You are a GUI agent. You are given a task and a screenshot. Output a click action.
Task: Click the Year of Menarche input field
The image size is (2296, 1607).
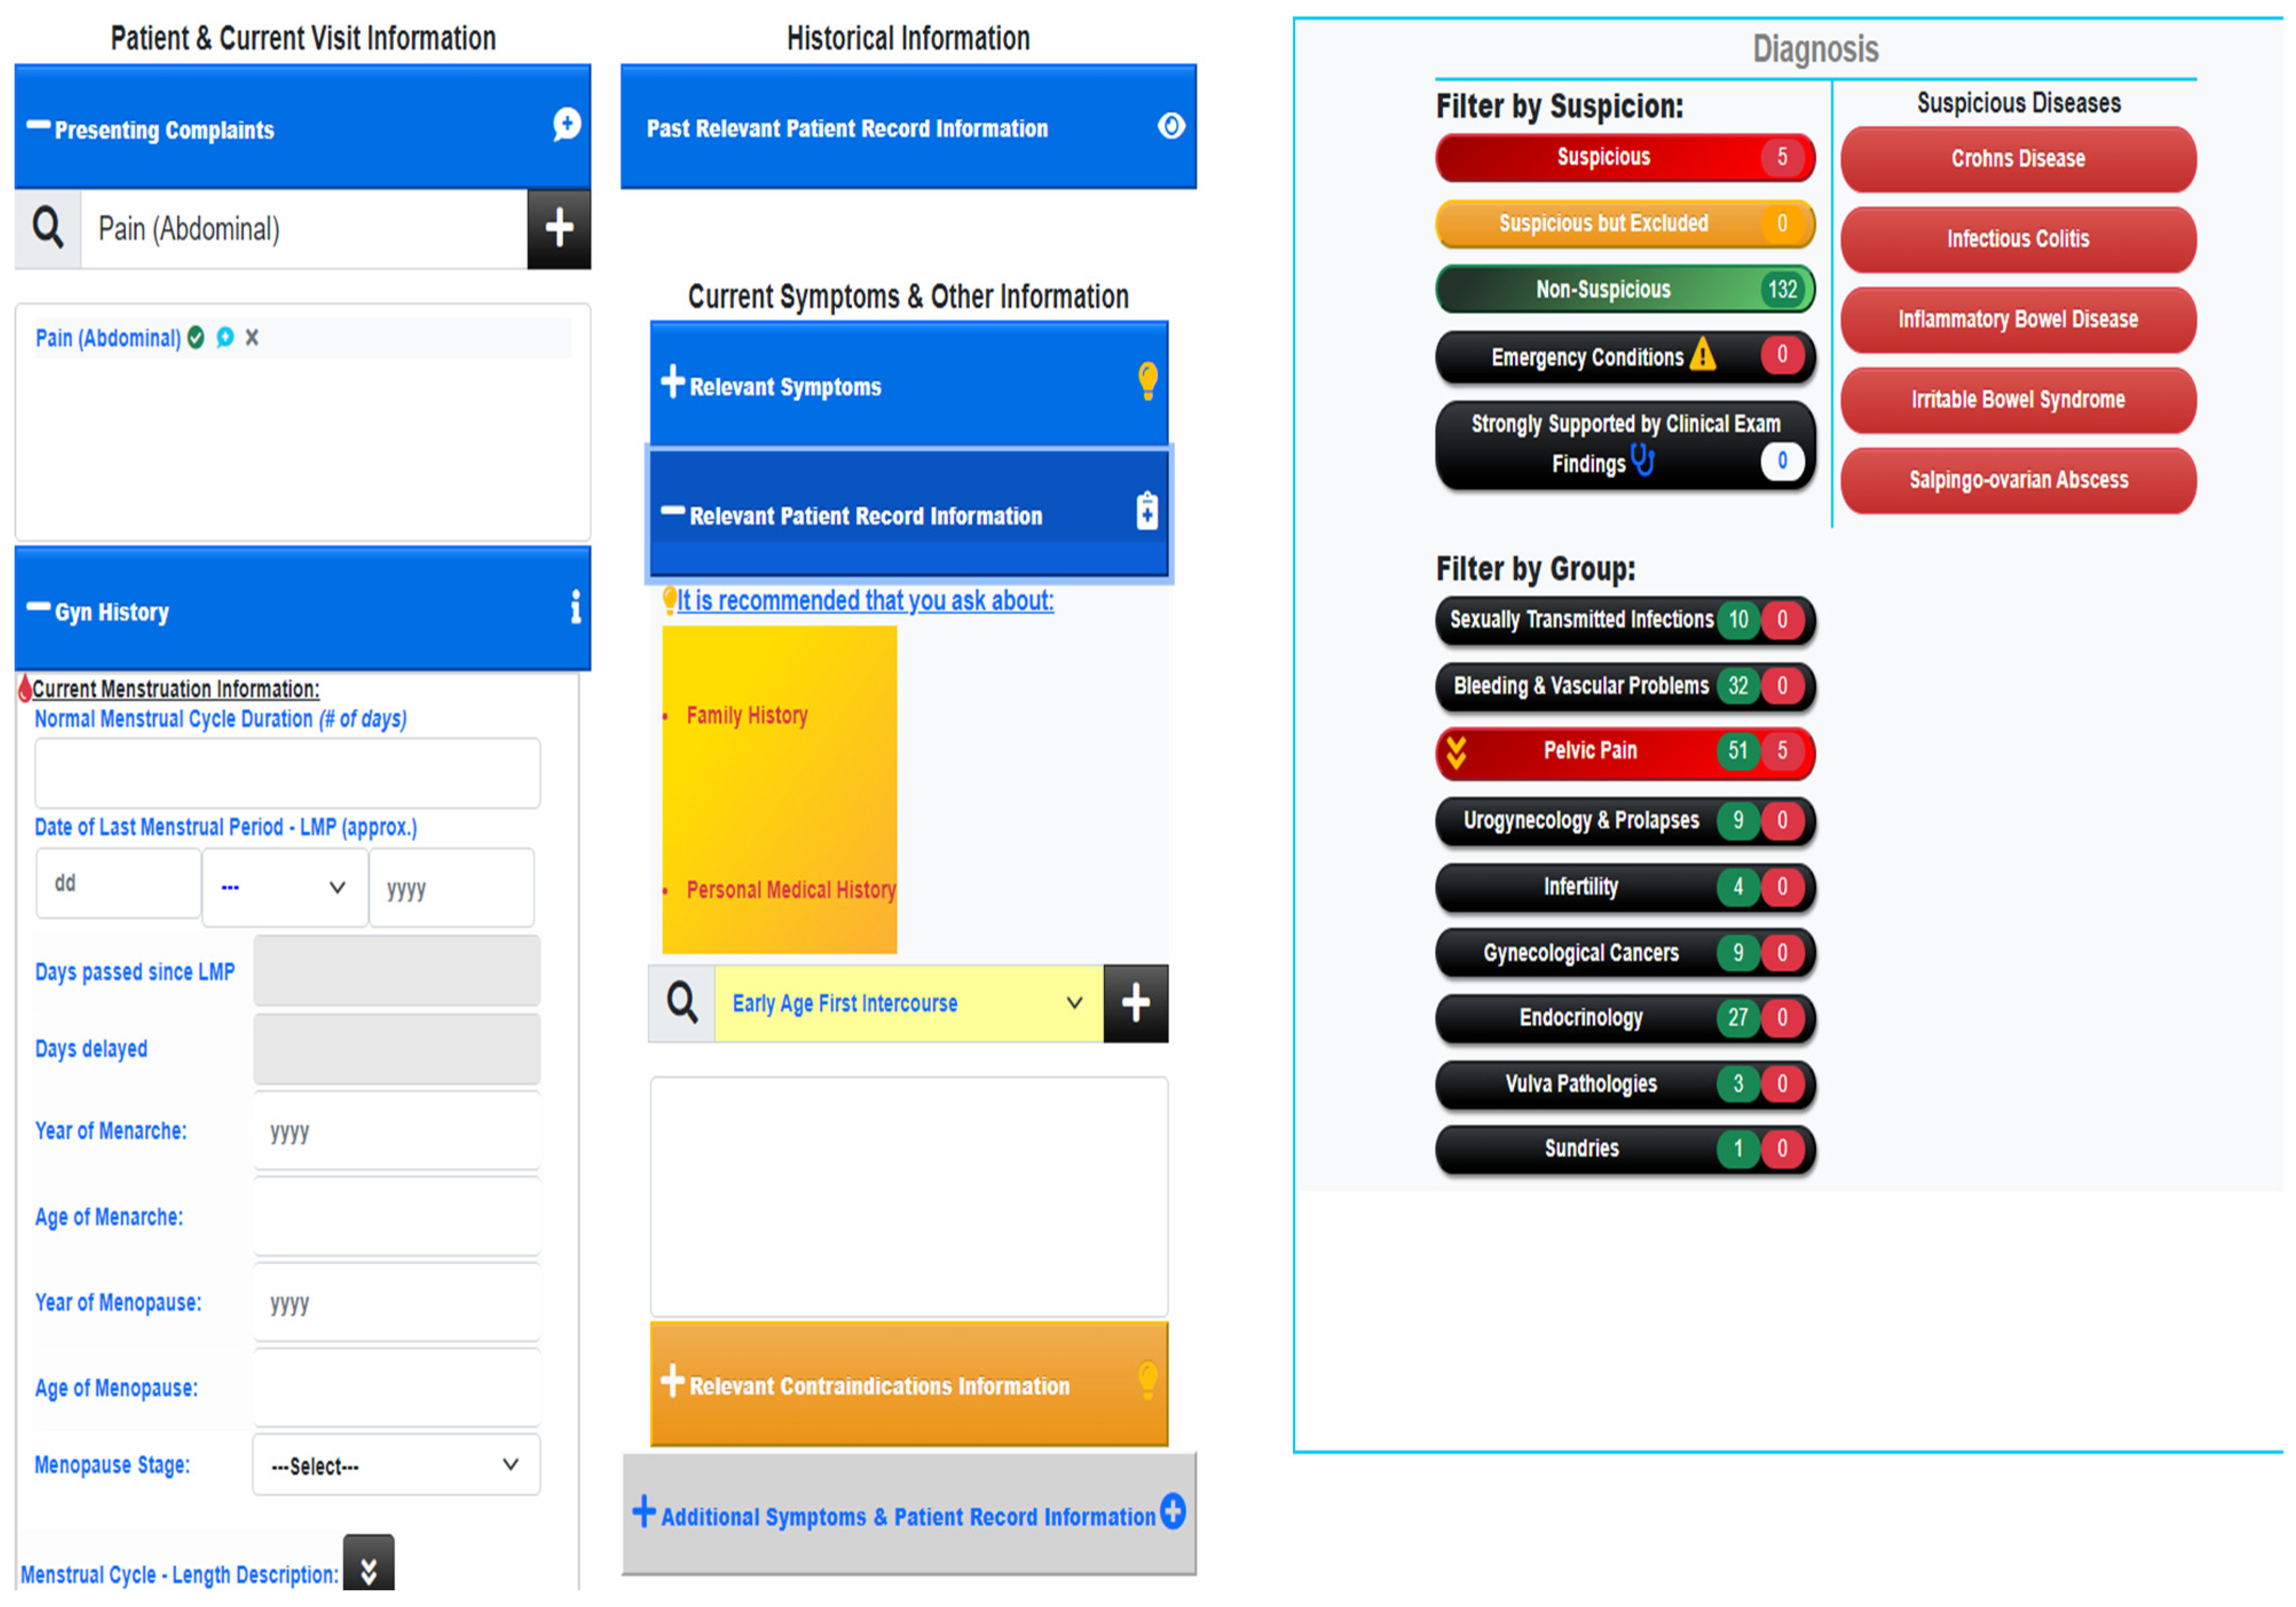[x=396, y=1131]
